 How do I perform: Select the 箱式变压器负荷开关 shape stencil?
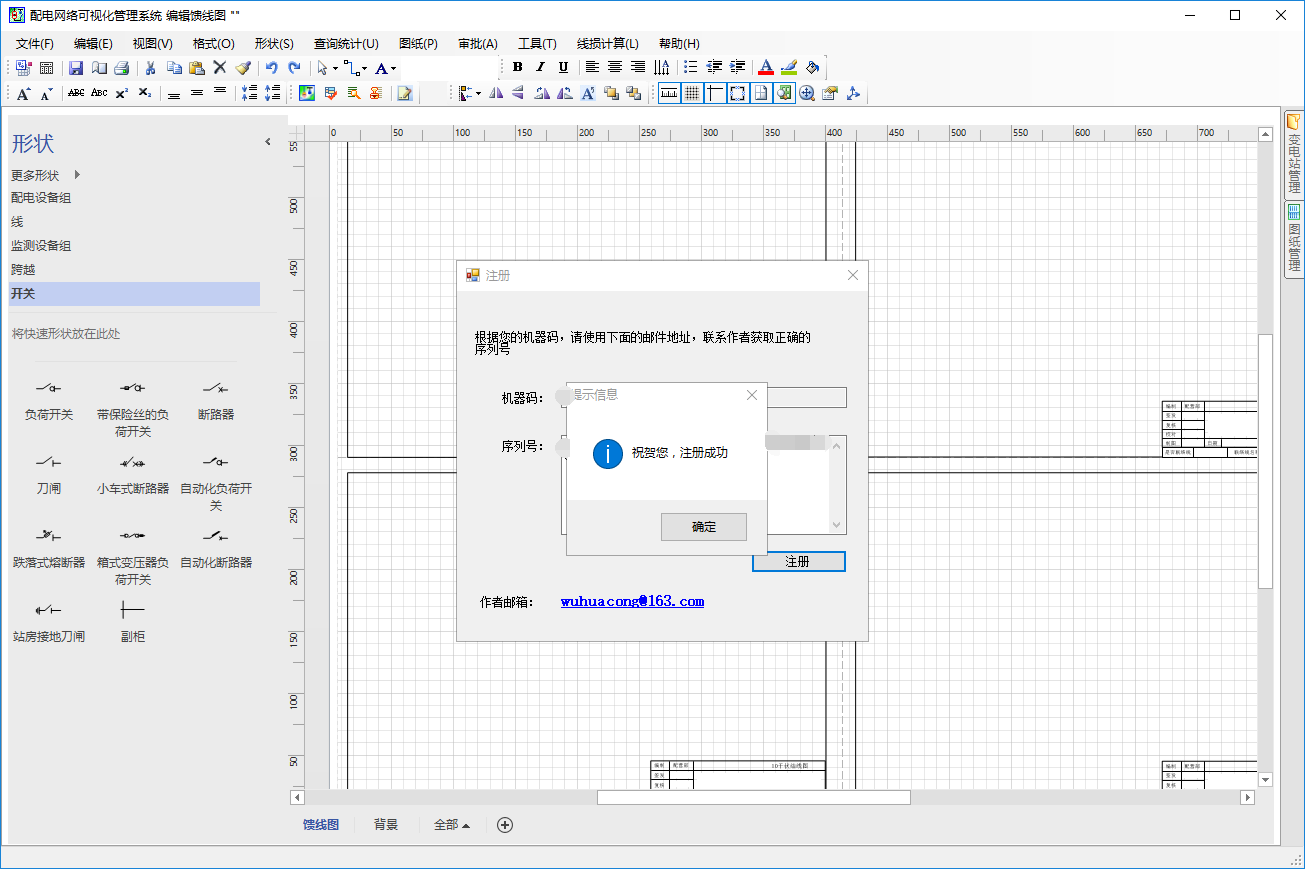(x=133, y=556)
